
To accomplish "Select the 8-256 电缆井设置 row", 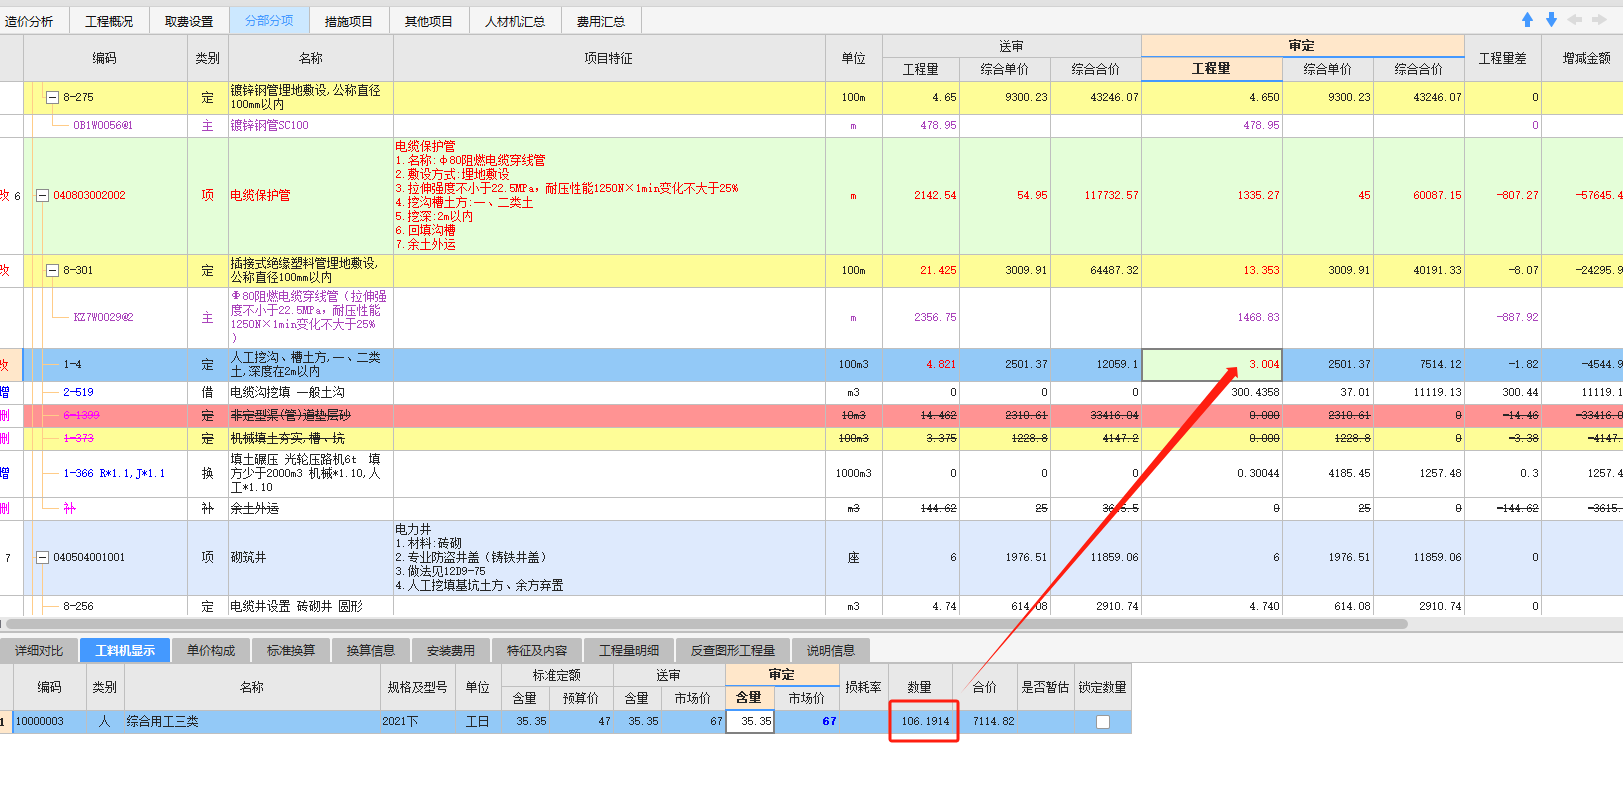I will pos(811,606).
